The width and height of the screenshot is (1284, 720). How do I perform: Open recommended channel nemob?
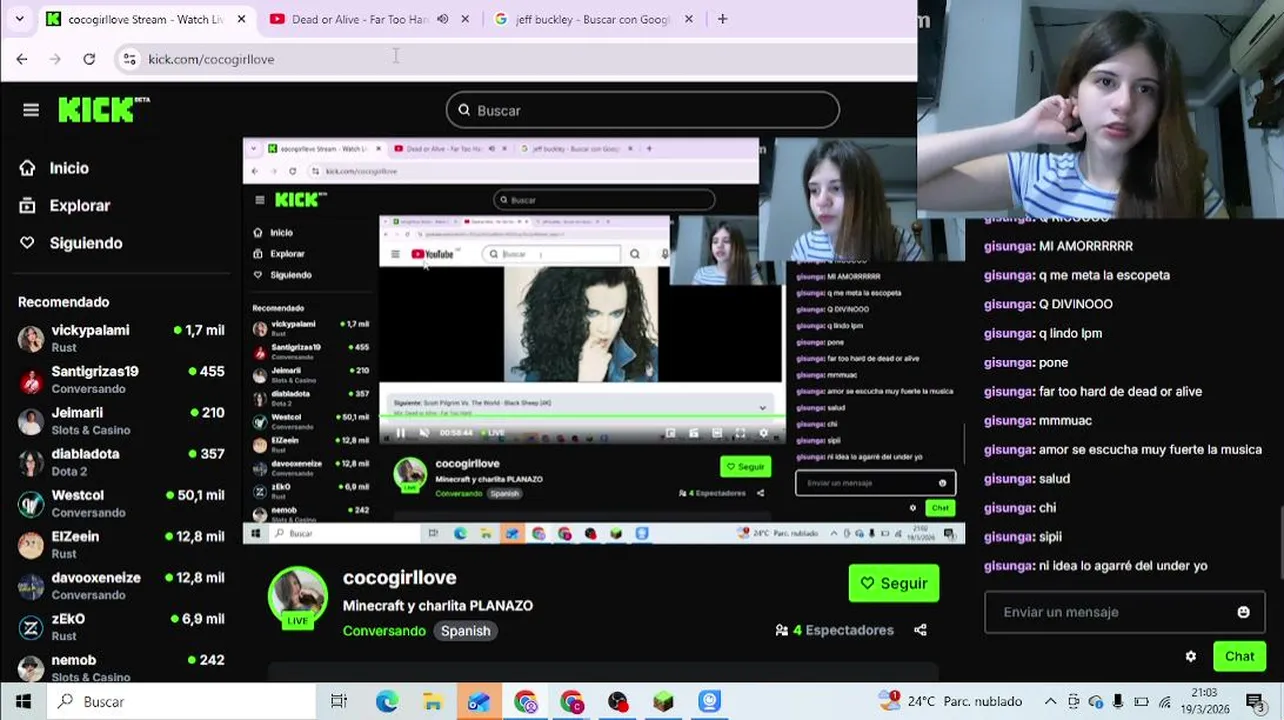click(121, 667)
